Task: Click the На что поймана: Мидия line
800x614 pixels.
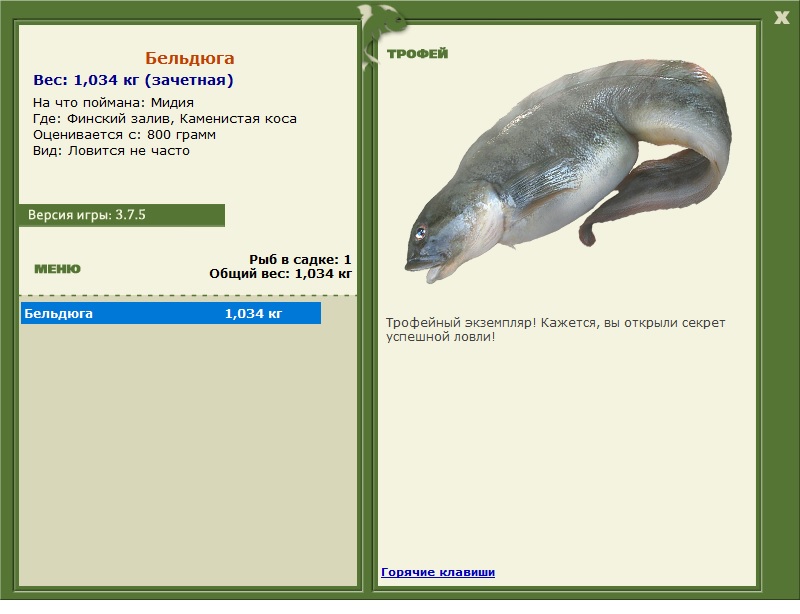Action: [113, 103]
